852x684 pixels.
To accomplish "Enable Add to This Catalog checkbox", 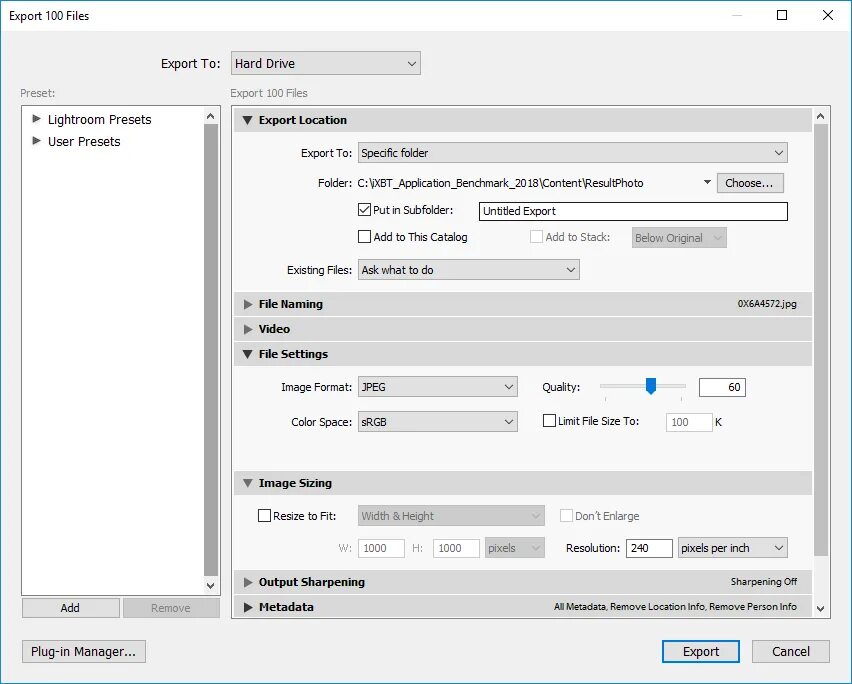I will click(x=364, y=237).
